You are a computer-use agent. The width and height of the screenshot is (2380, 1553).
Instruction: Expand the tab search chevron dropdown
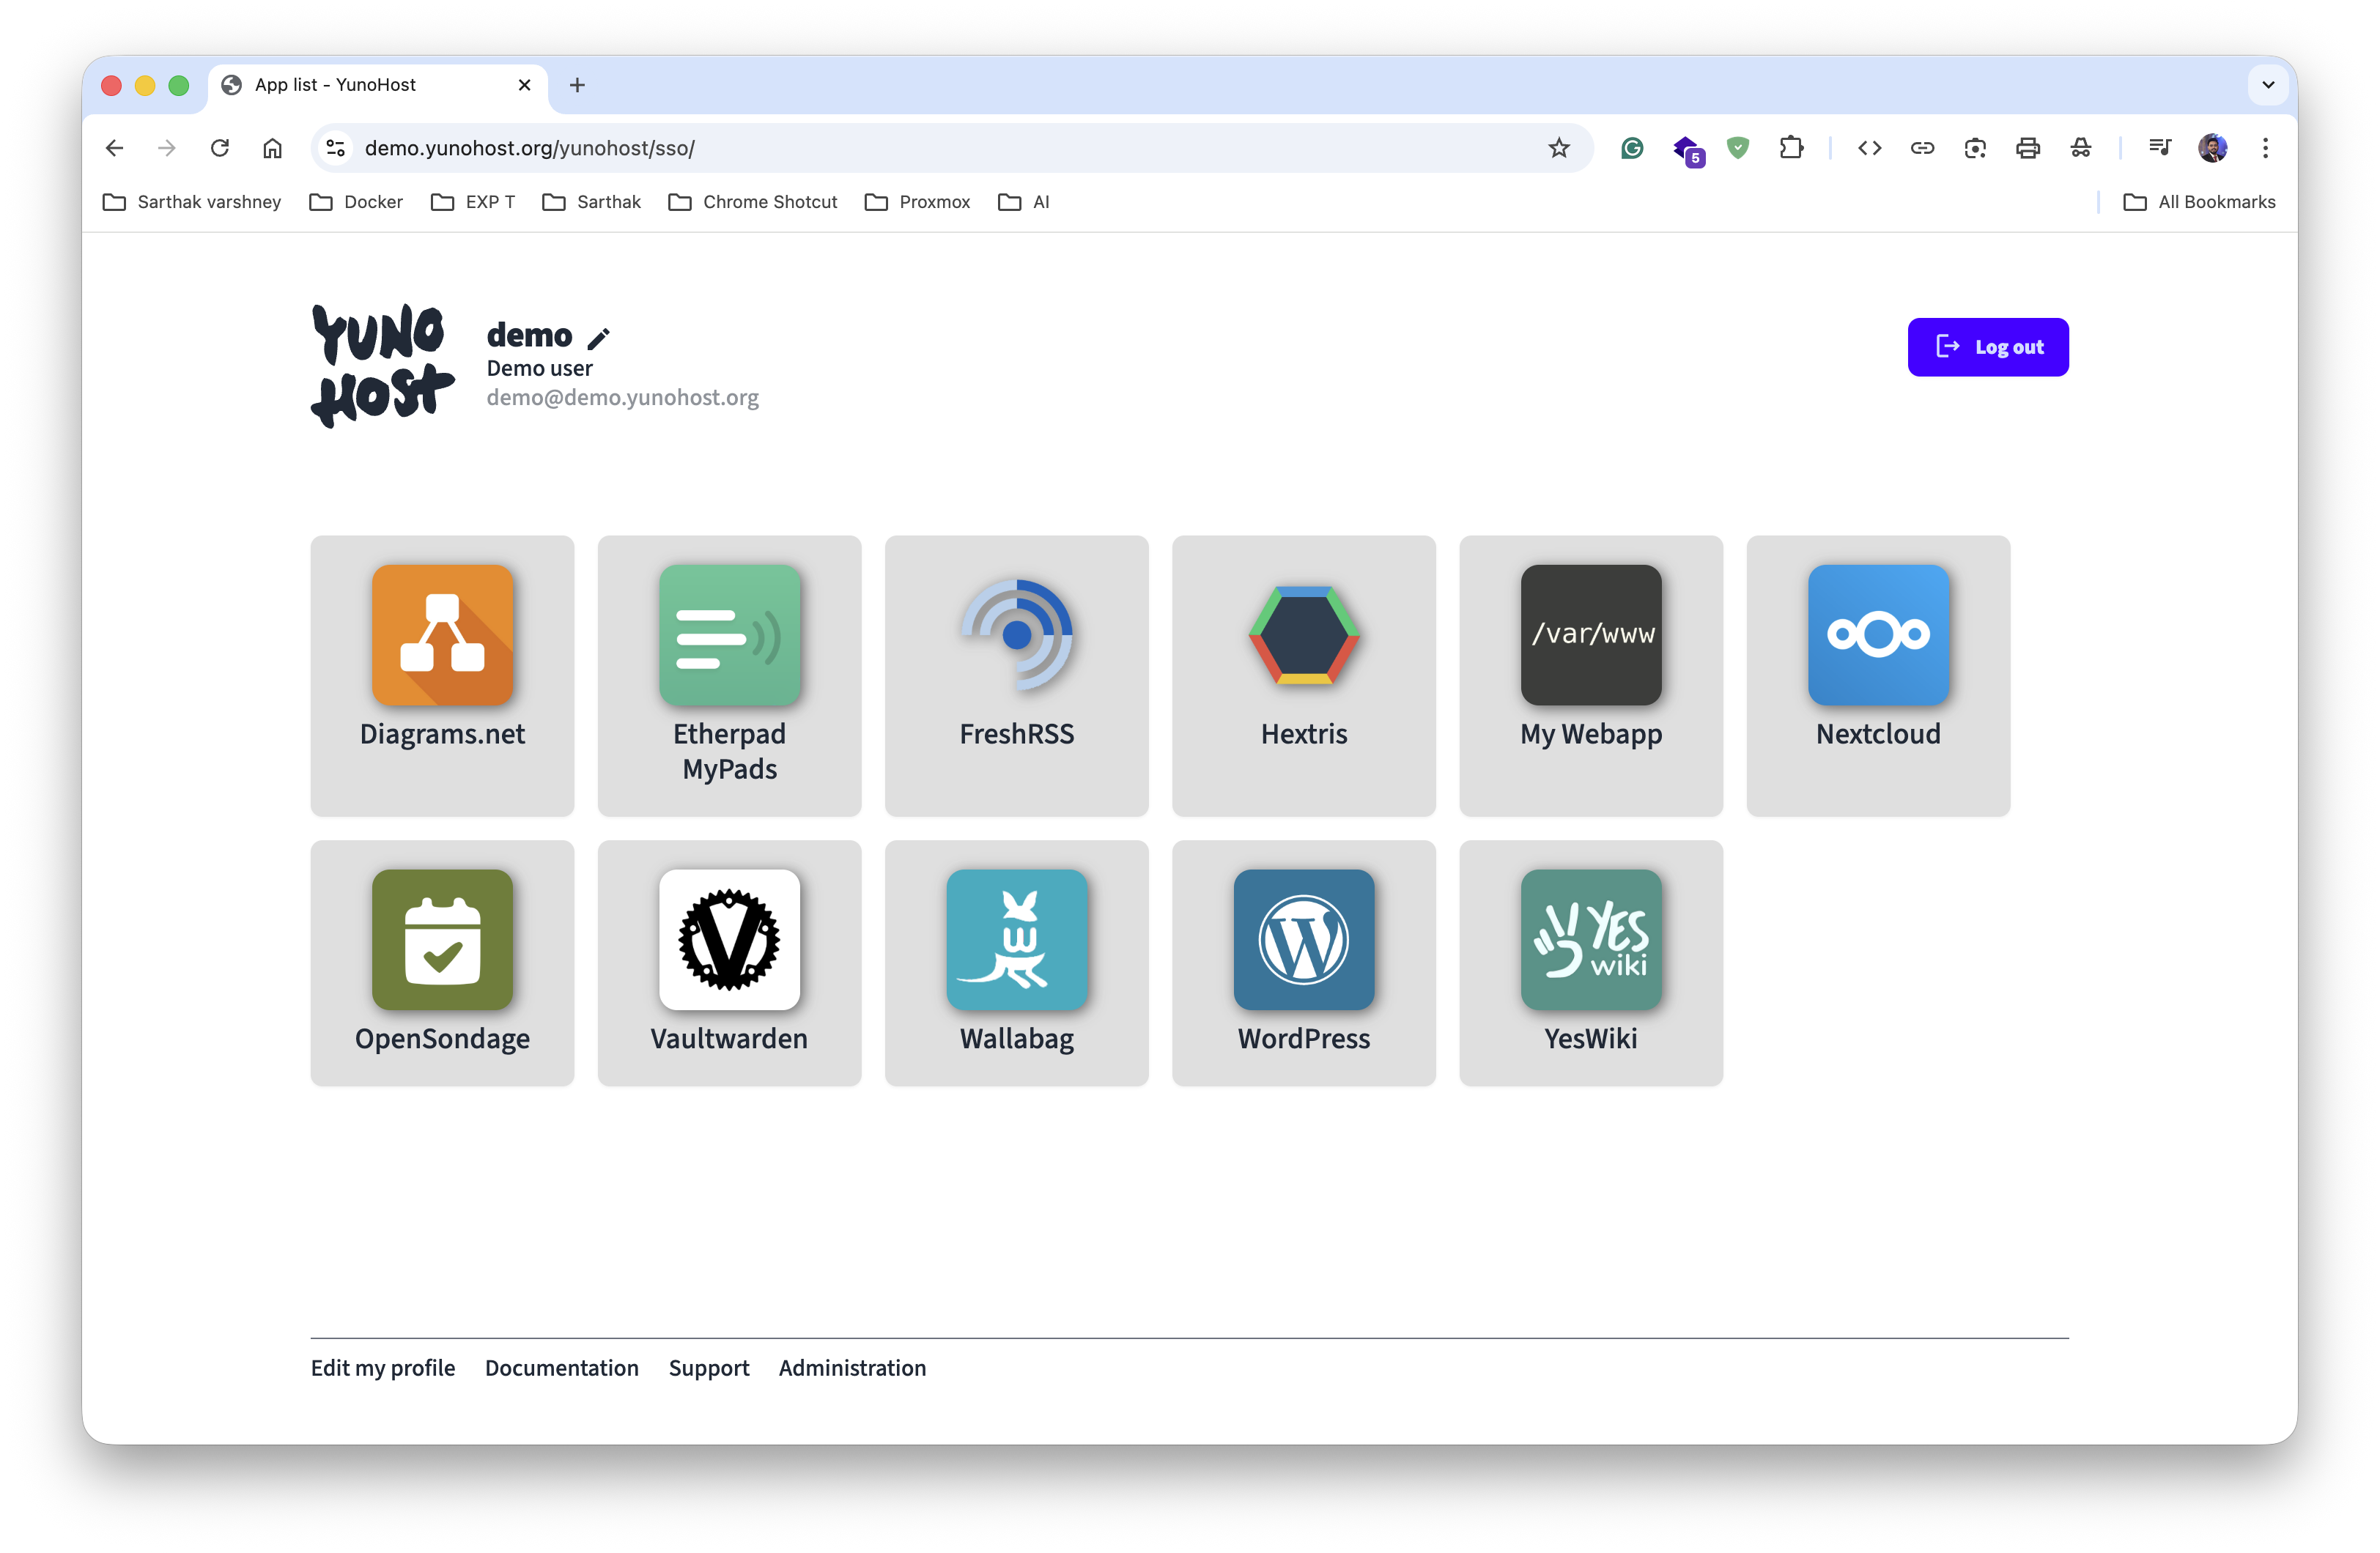(2267, 85)
